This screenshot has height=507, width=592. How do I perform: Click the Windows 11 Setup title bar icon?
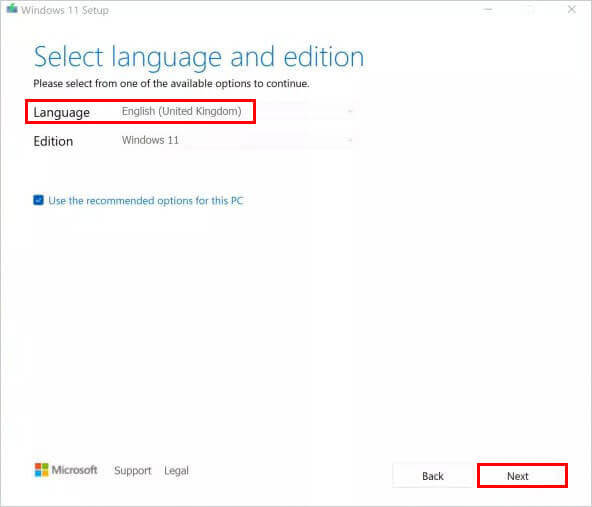click(12, 9)
